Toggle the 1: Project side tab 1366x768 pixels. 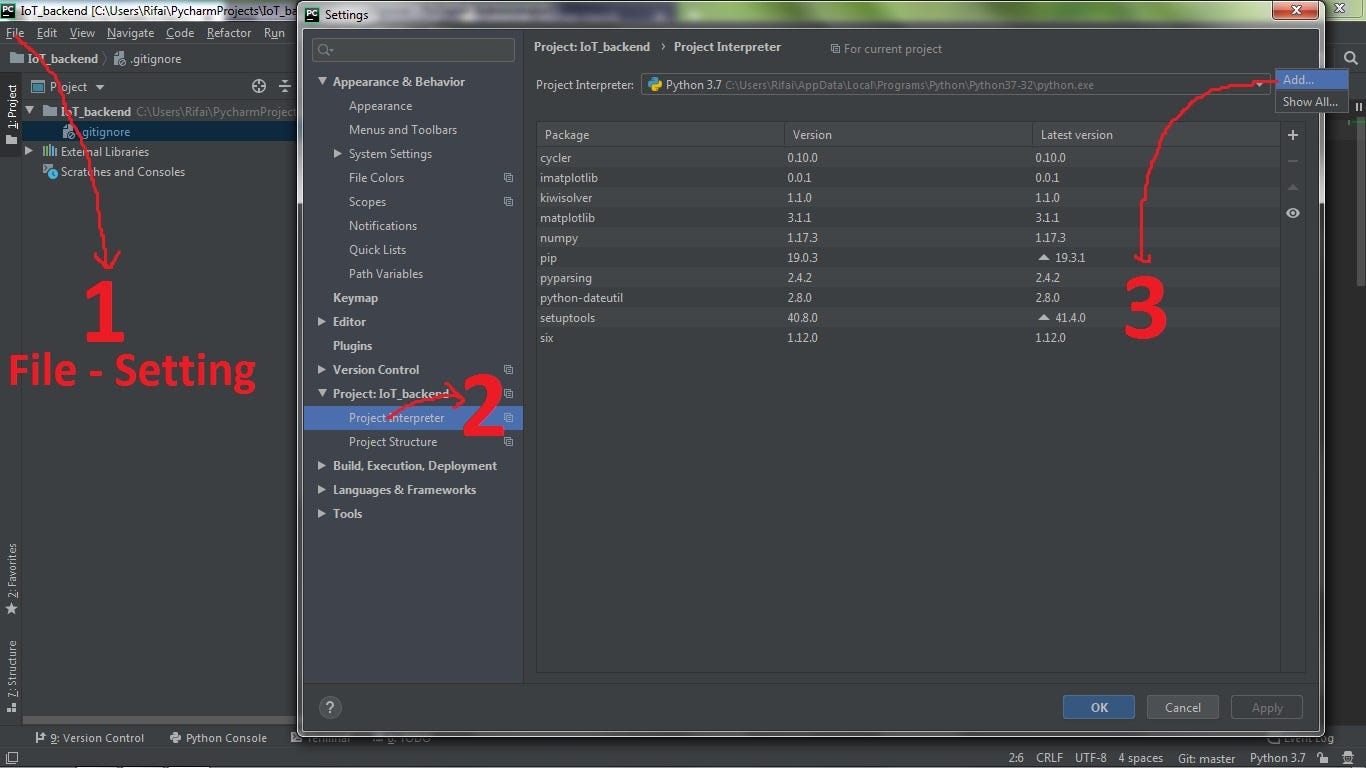pos(12,113)
